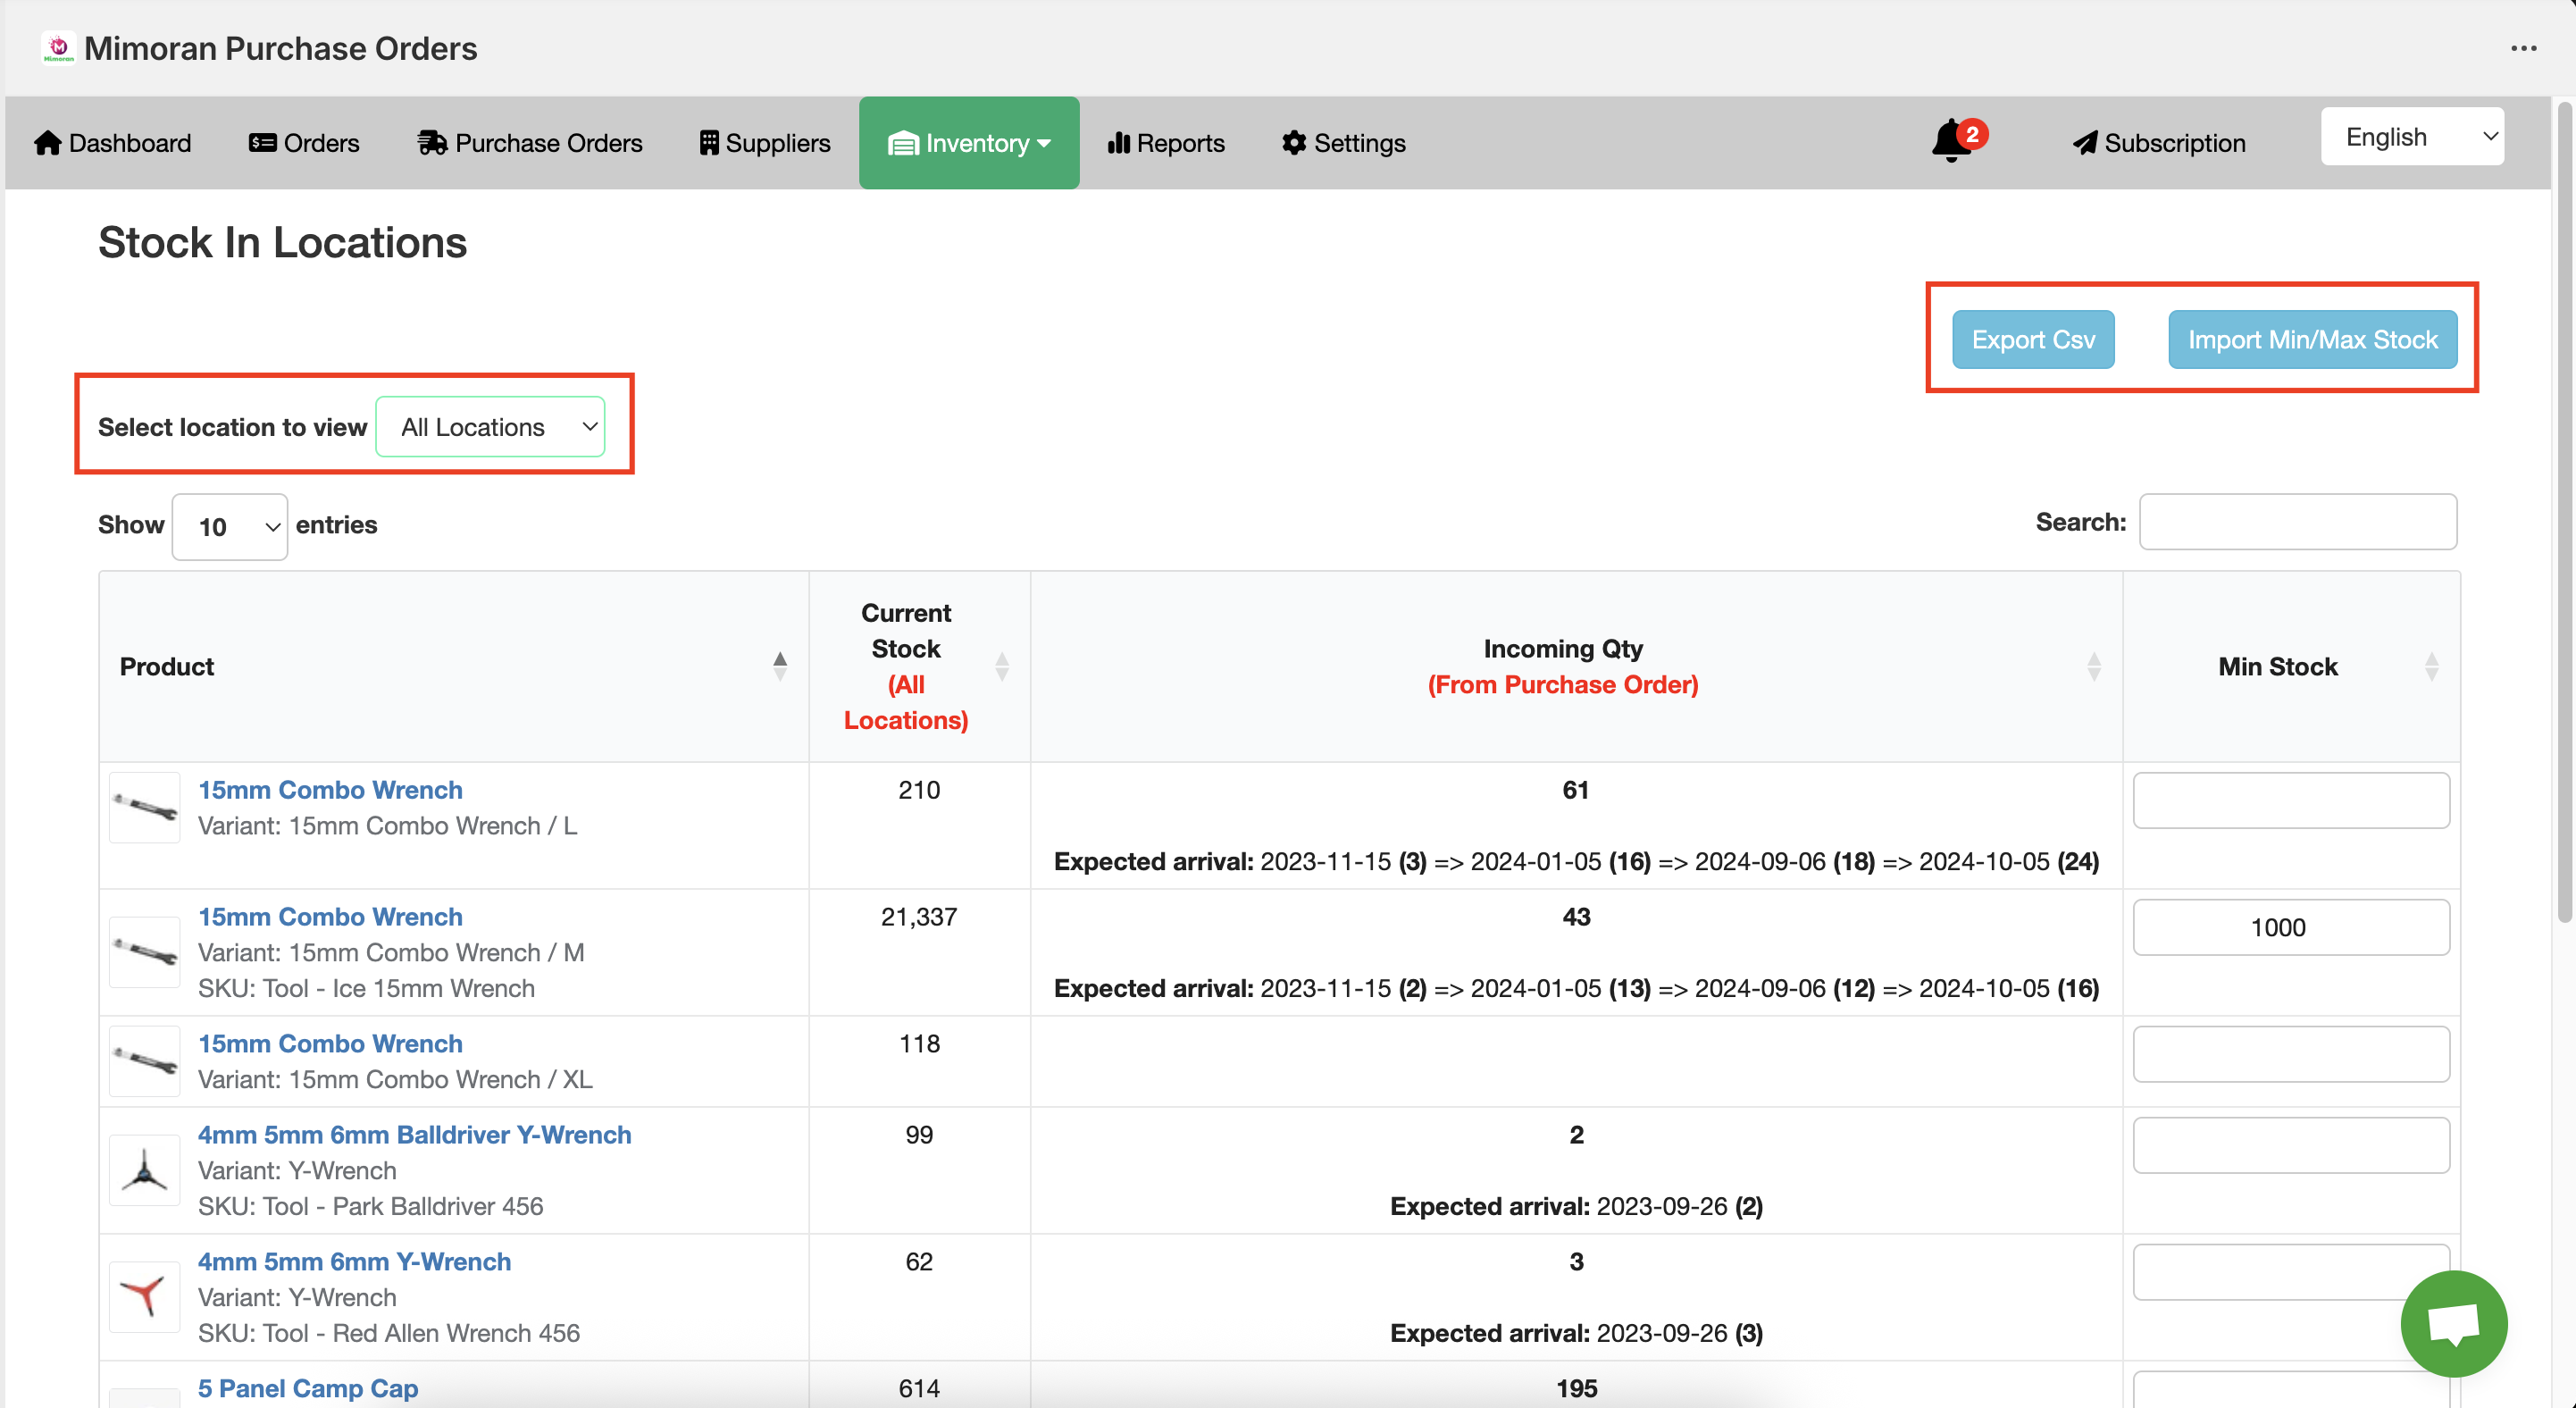Click 'SKU: Tool - Red Allen Wrench 456' text
The image size is (2576, 1408).
(388, 1334)
